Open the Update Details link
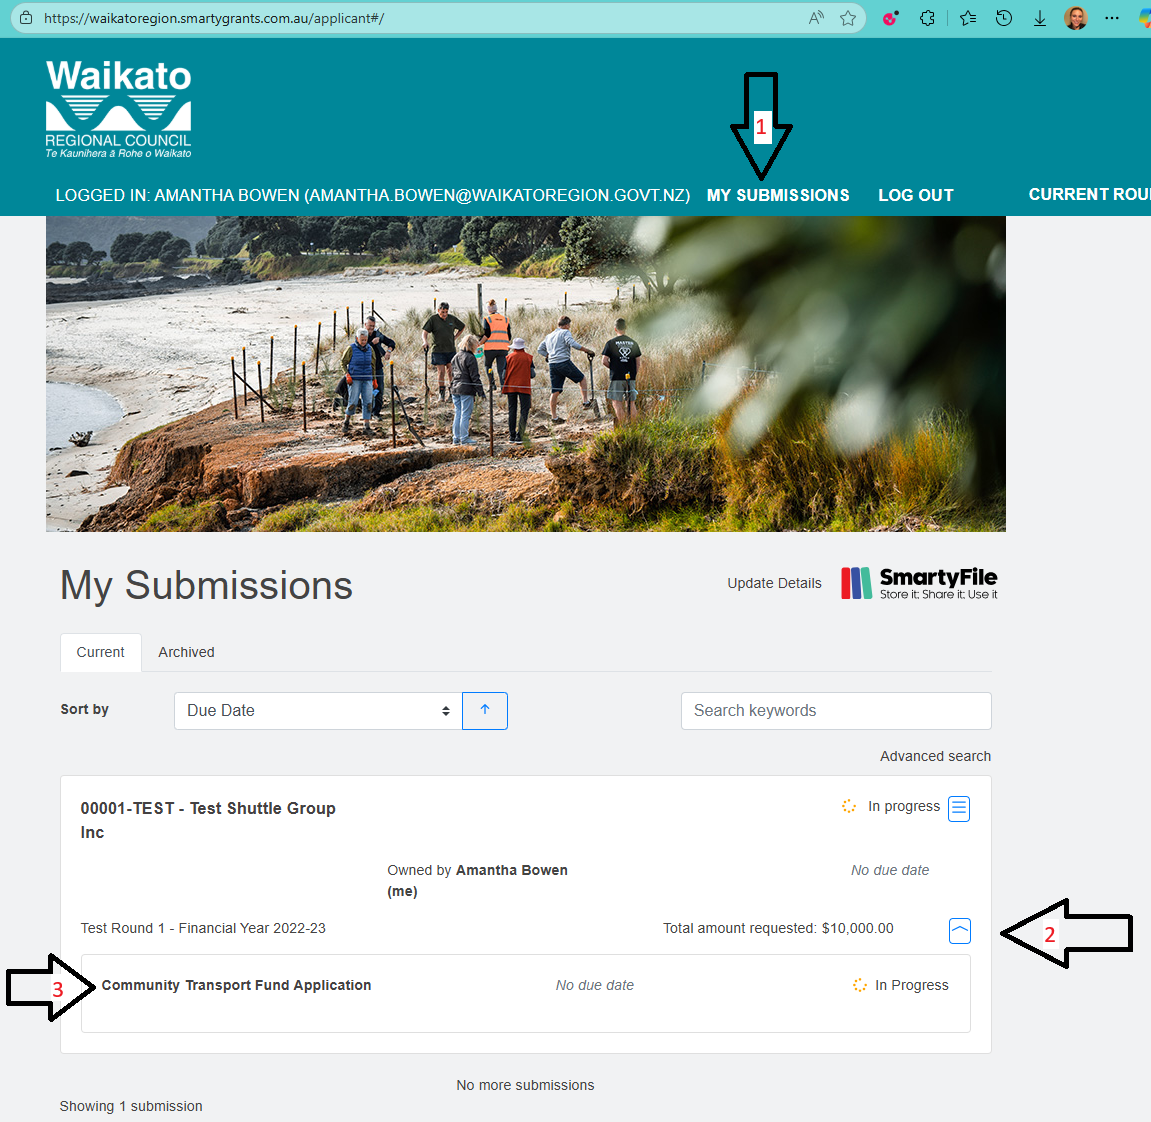 [x=774, y=583]
